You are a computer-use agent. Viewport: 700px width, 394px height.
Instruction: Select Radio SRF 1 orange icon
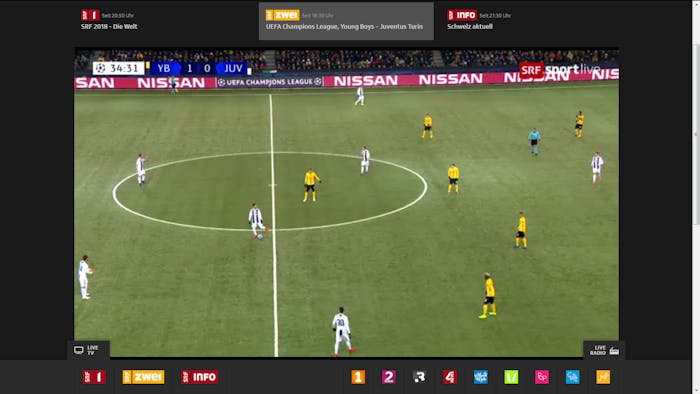358,377
